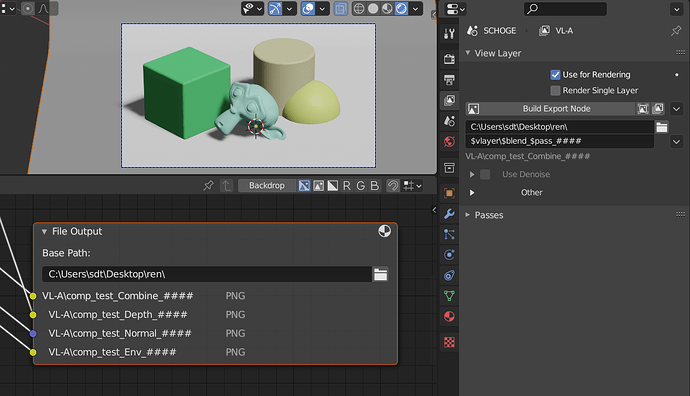Select Color and Alpha backdrop channel
The height and width of the screenshot is (396, 690).
(304, 186)
